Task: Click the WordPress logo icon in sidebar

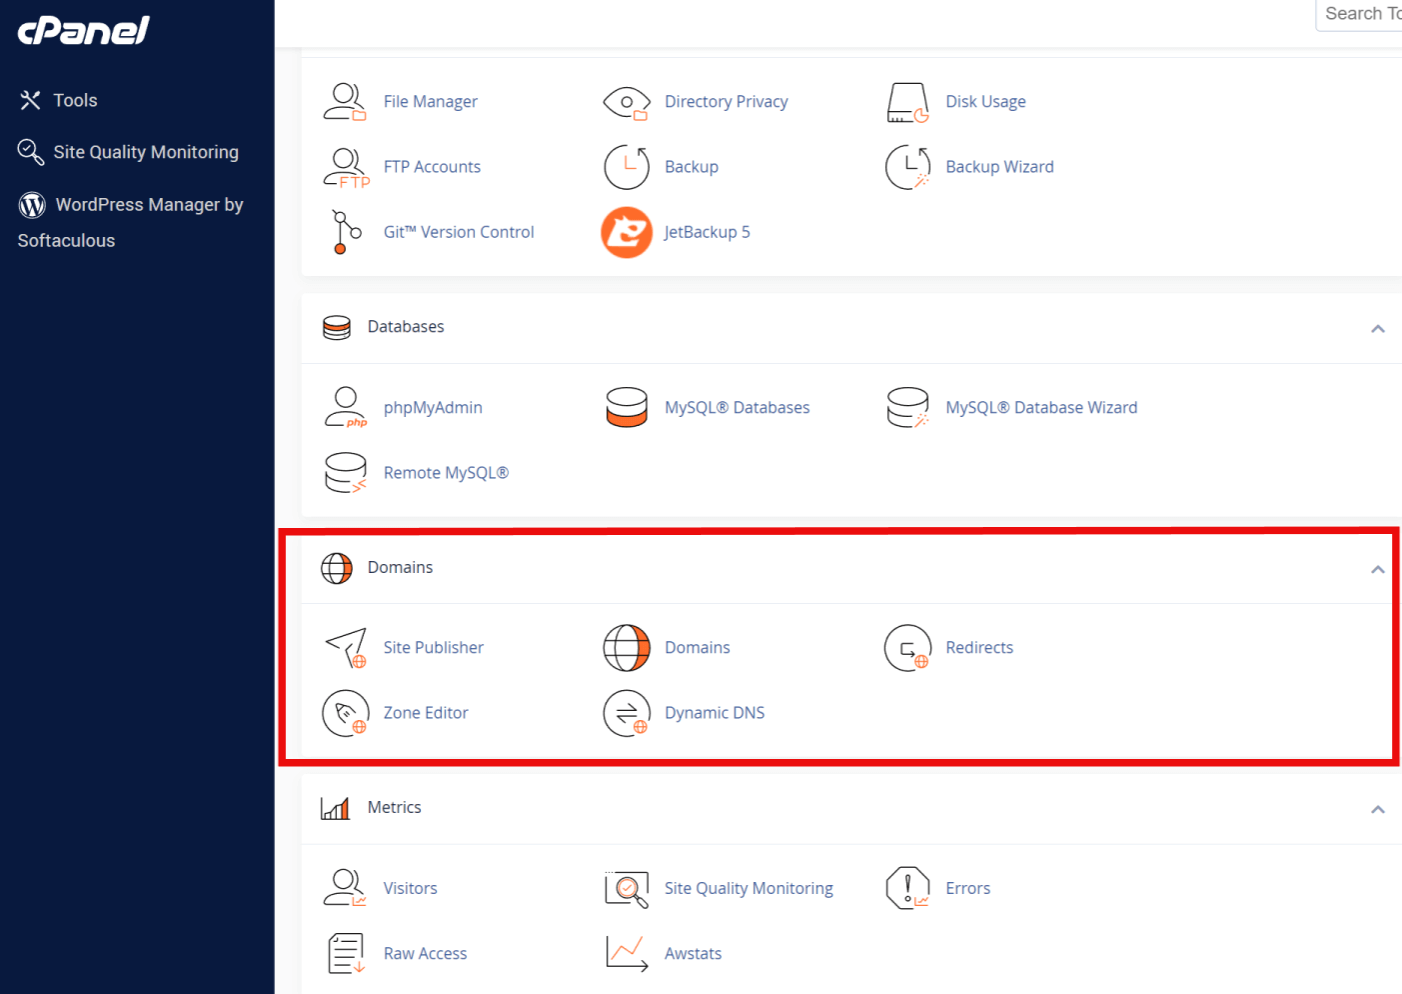Action: click(x=32, y=205)
